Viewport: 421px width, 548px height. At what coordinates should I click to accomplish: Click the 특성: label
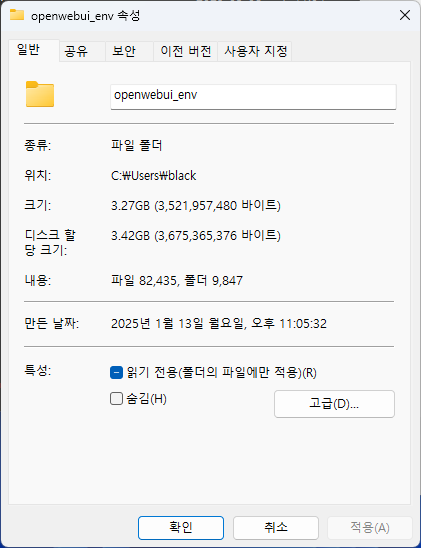tap(37, 370)
